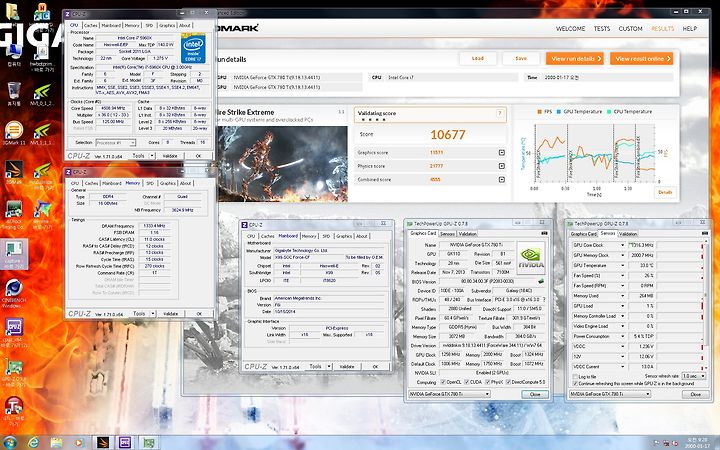Open the folder icon at the desktop top-left
Viewport: 720px width, 450px height.
tap(12, 11)
